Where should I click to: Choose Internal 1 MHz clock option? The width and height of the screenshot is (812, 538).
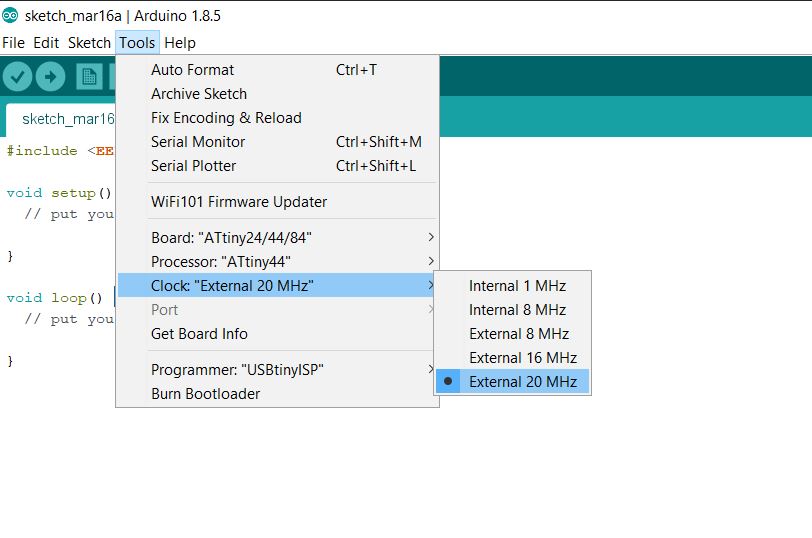[517, 286]
